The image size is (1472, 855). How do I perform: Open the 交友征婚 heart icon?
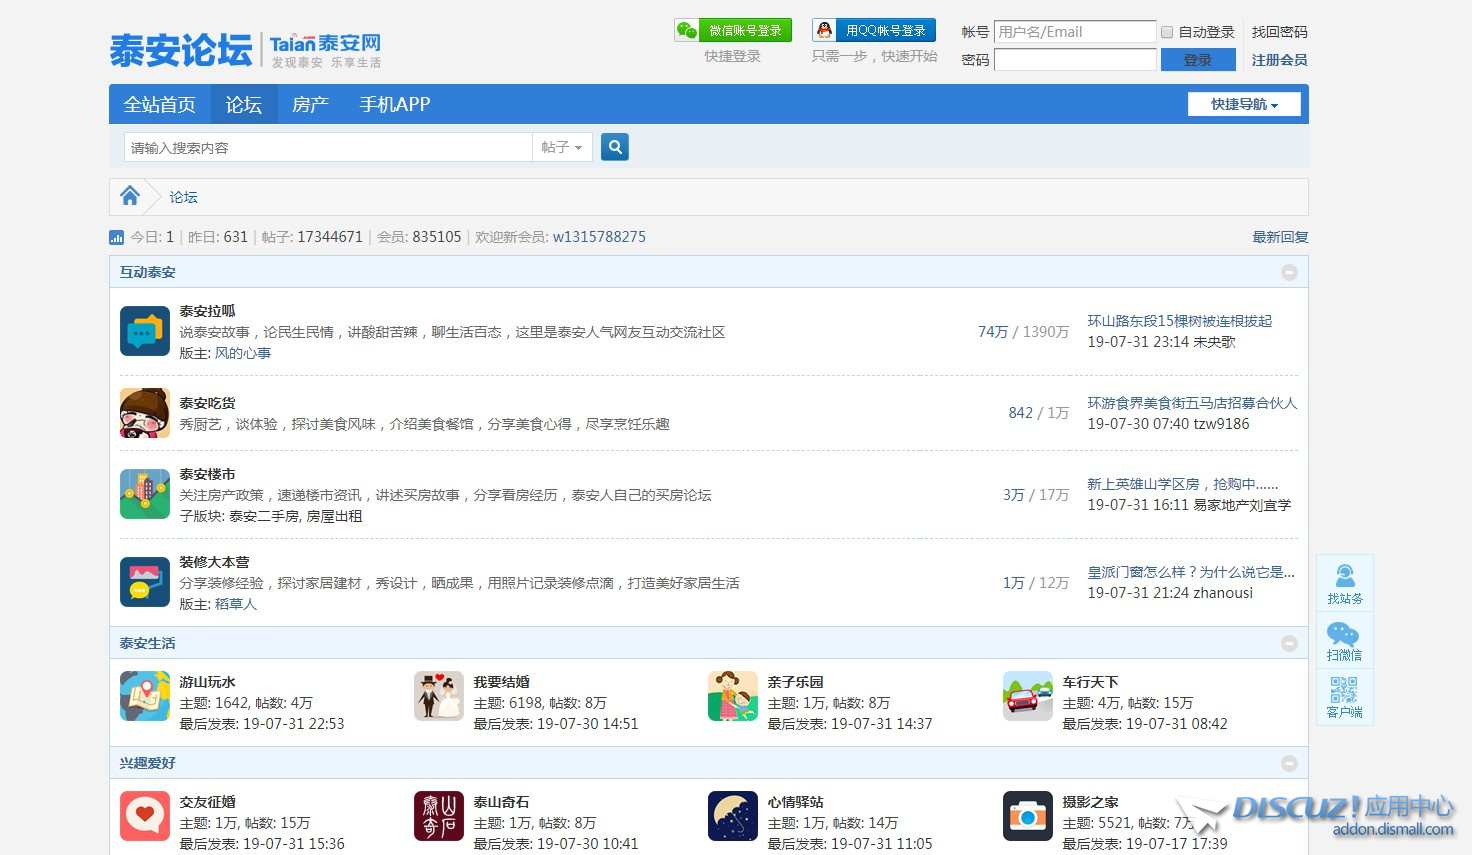click(x=145, y=816)
